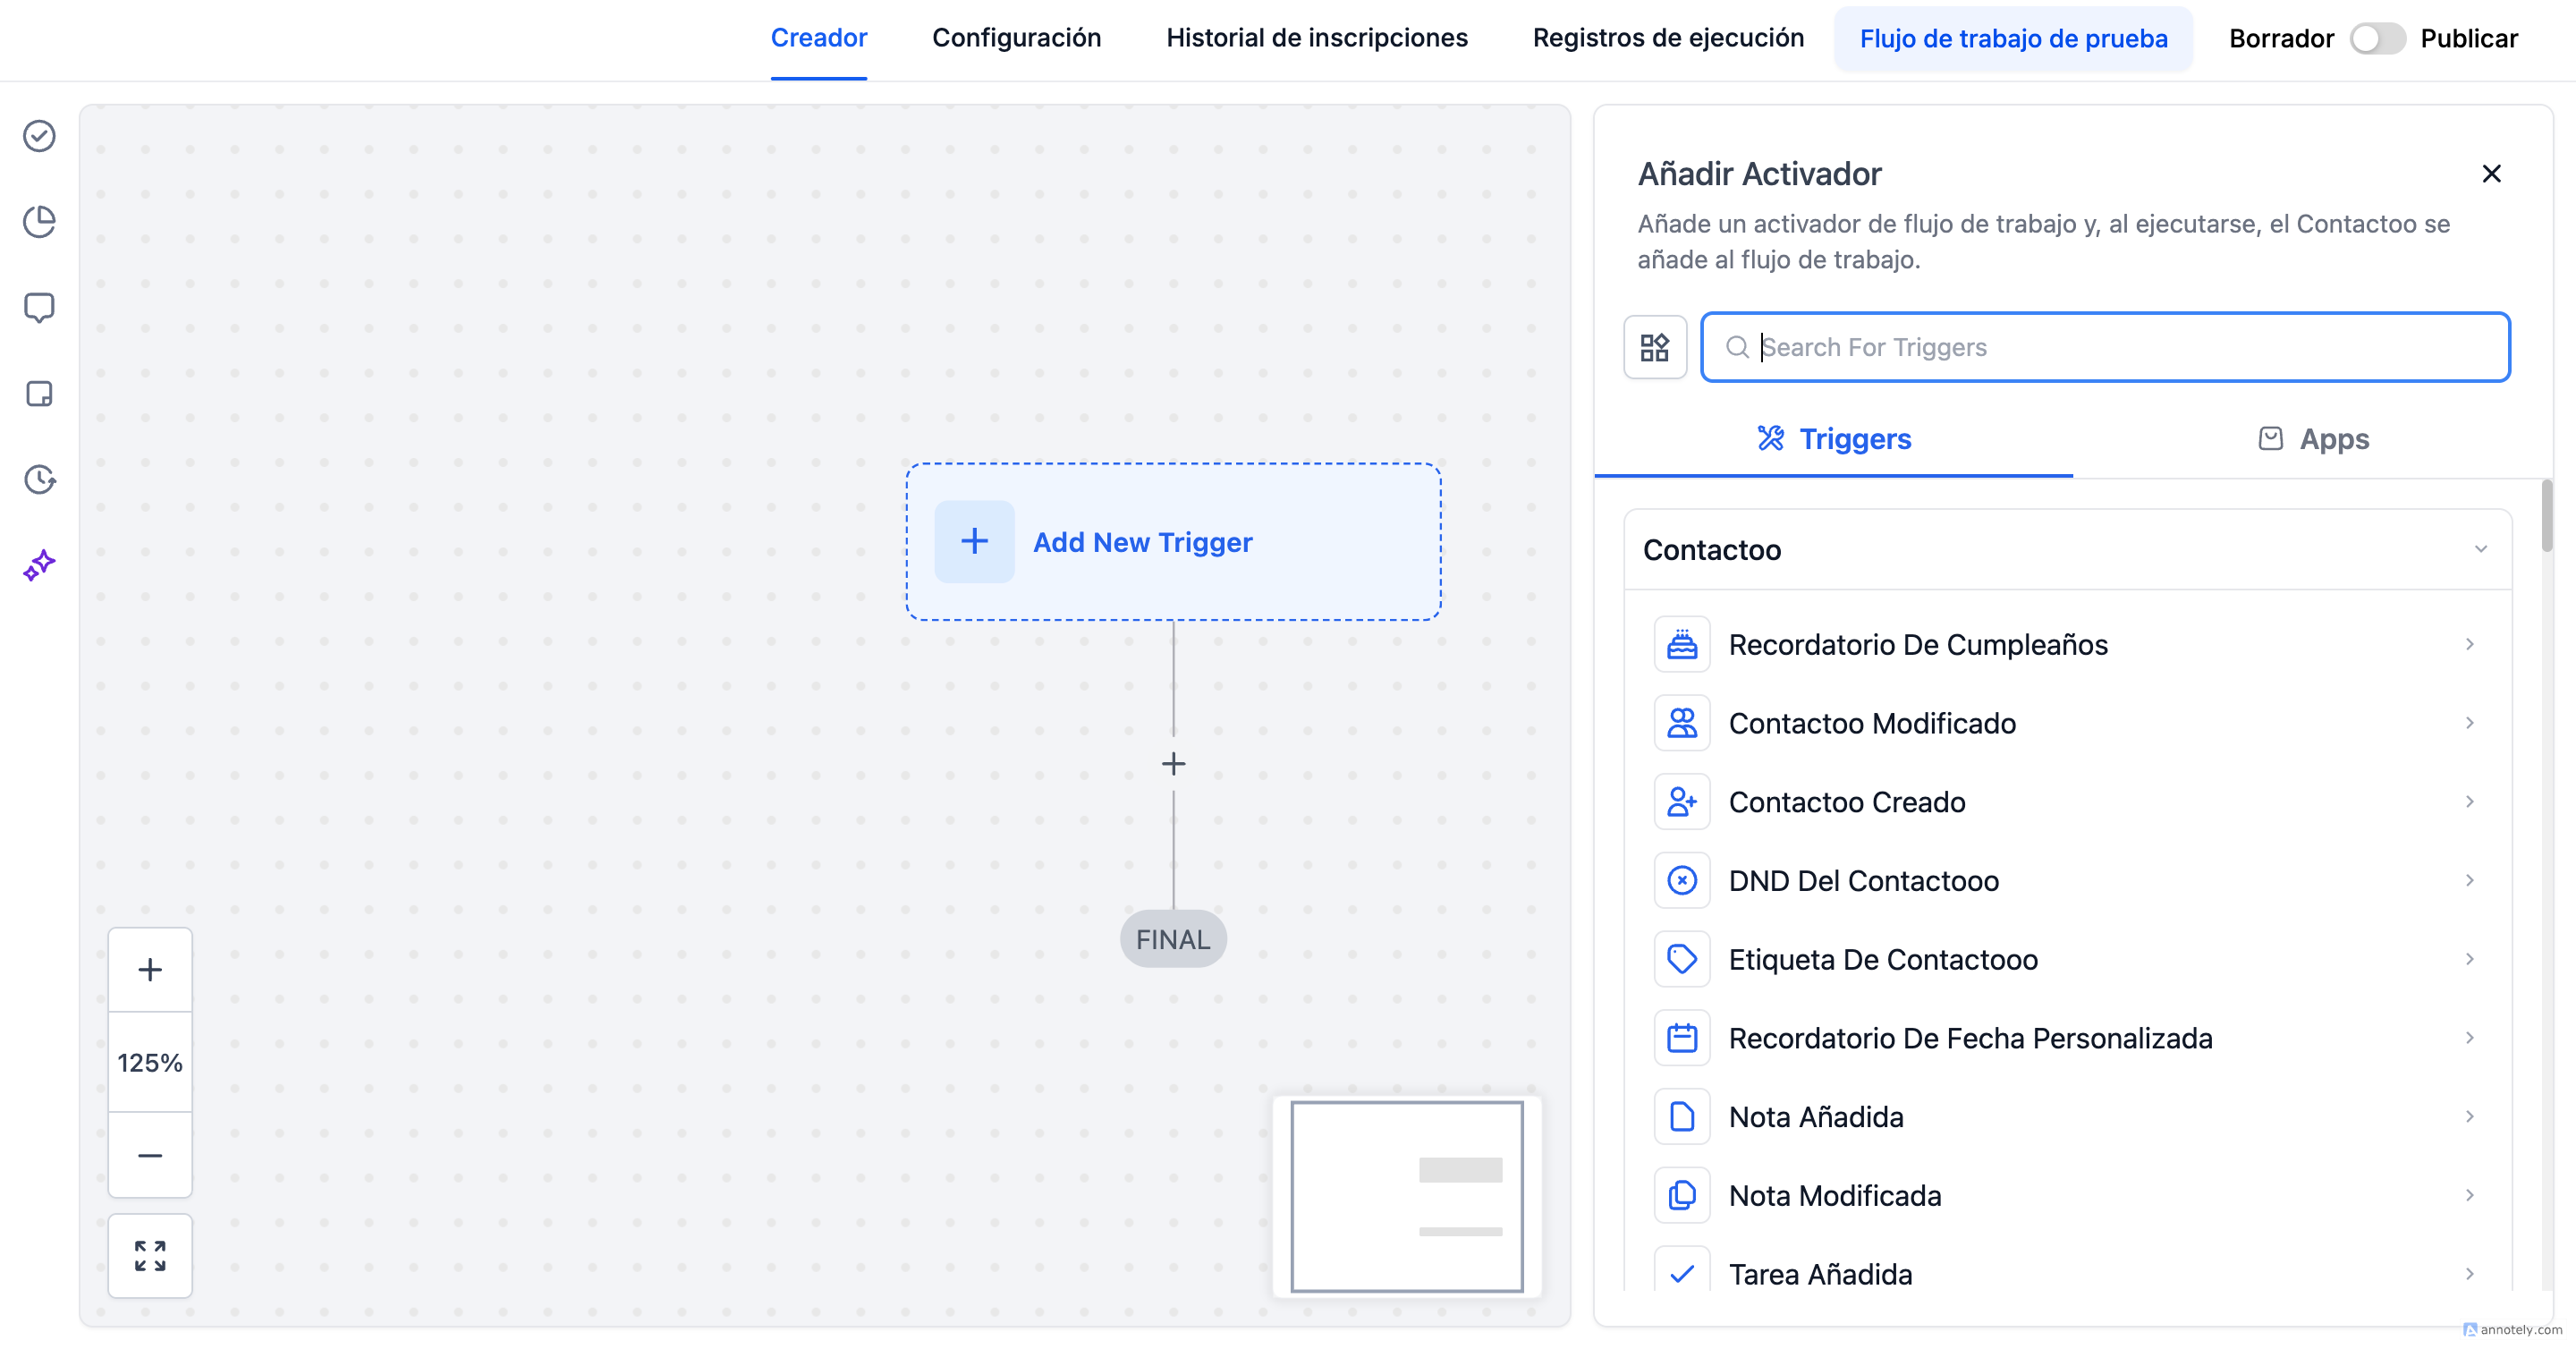This screenshot has width=2576, height=1349.
Task: Switch to the Apps tab
Action: tap(2313, 439)
